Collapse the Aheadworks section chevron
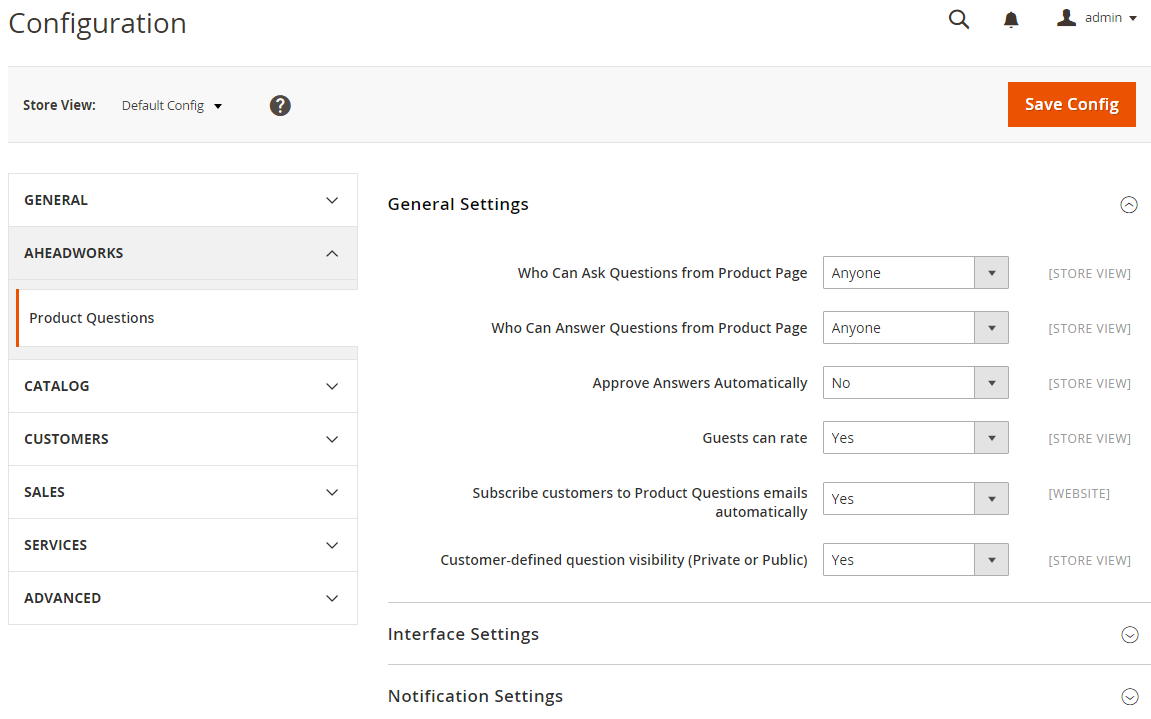This screenshot has height=719, width=1151. click(x=332, y=253)
